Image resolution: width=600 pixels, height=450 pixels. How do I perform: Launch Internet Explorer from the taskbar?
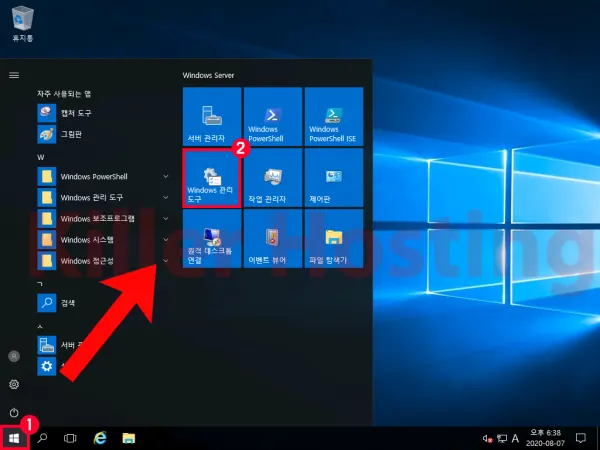[x=100, y=438]
